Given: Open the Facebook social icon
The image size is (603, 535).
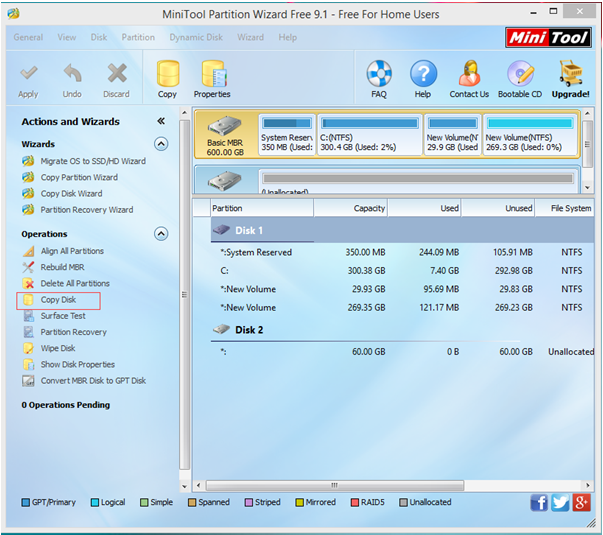Looking at the screenshot, I should [539, 503].
